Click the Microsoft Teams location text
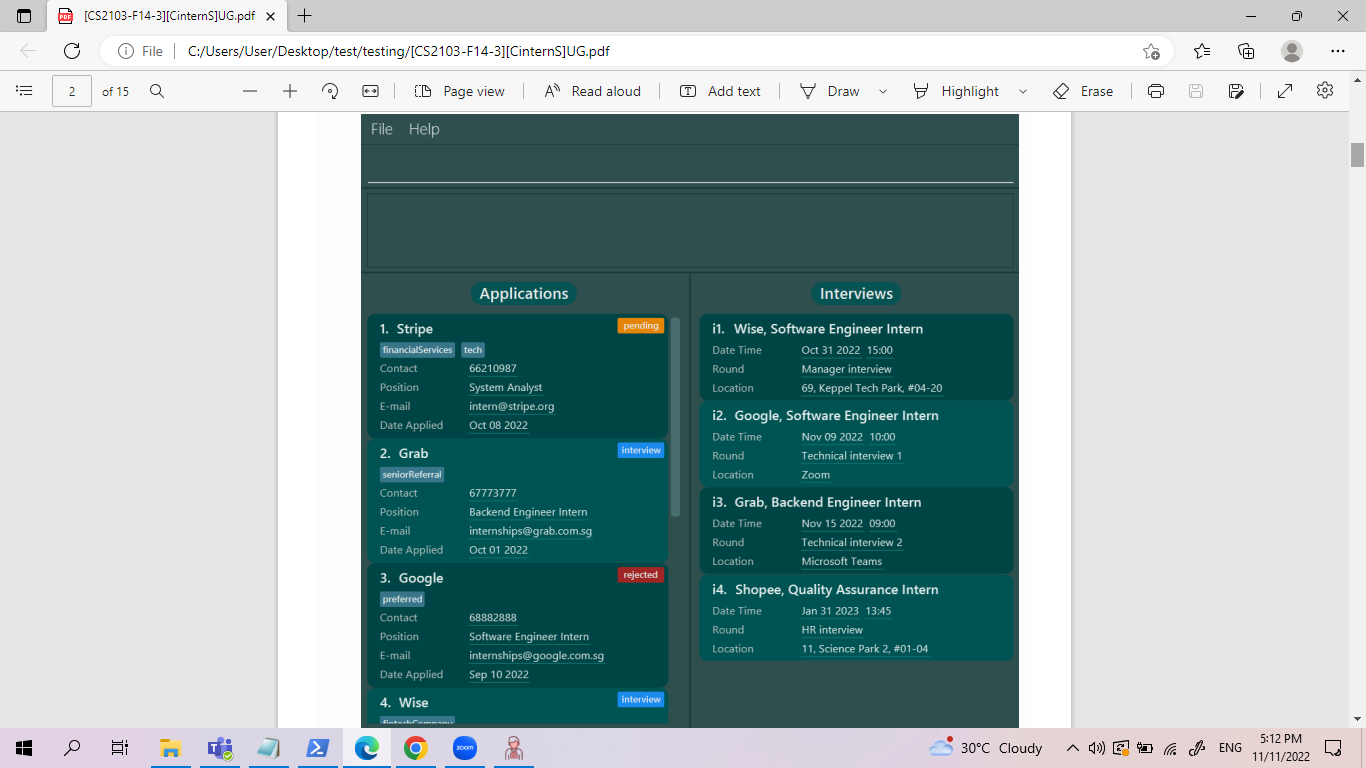This screenshot has width=1366, height=768. [x=842, y=562]
